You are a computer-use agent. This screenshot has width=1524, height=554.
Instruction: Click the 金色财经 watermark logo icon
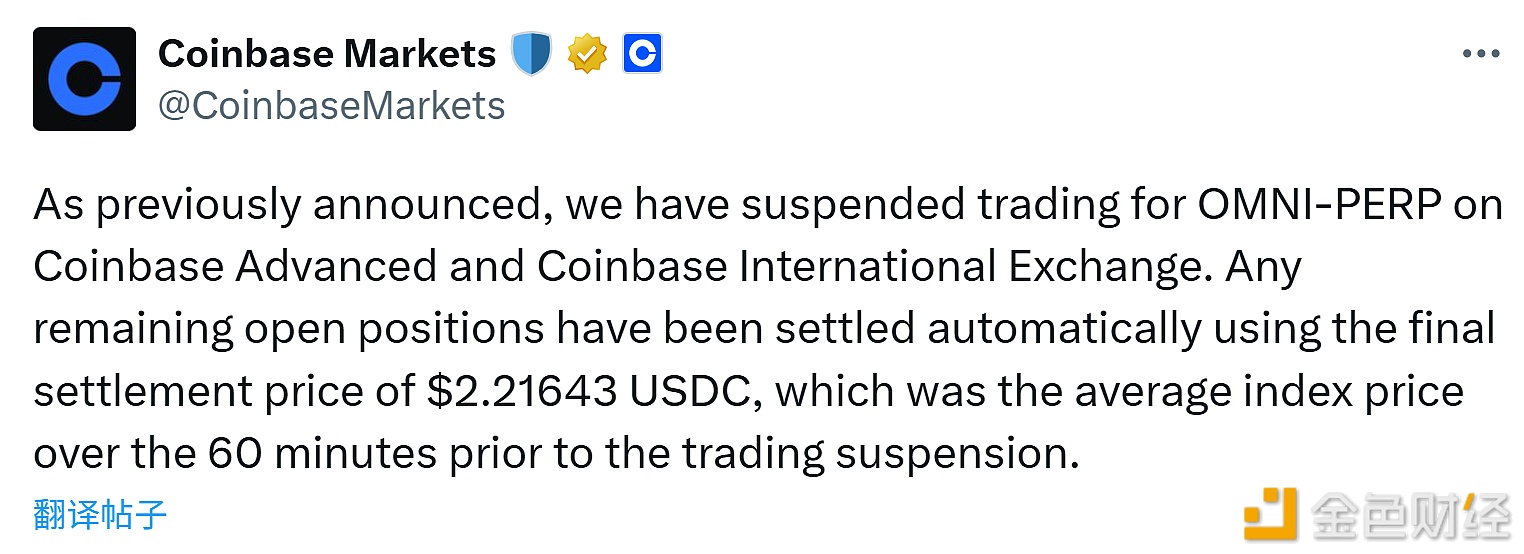tap(1269, 514)
